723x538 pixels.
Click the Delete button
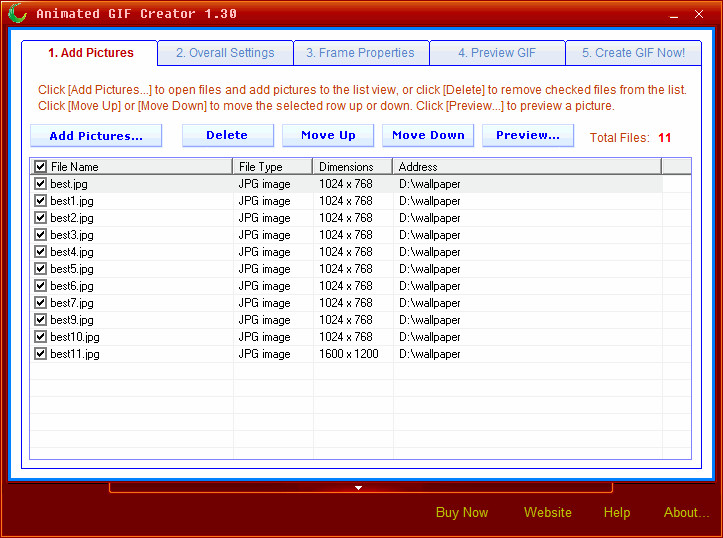228,136
